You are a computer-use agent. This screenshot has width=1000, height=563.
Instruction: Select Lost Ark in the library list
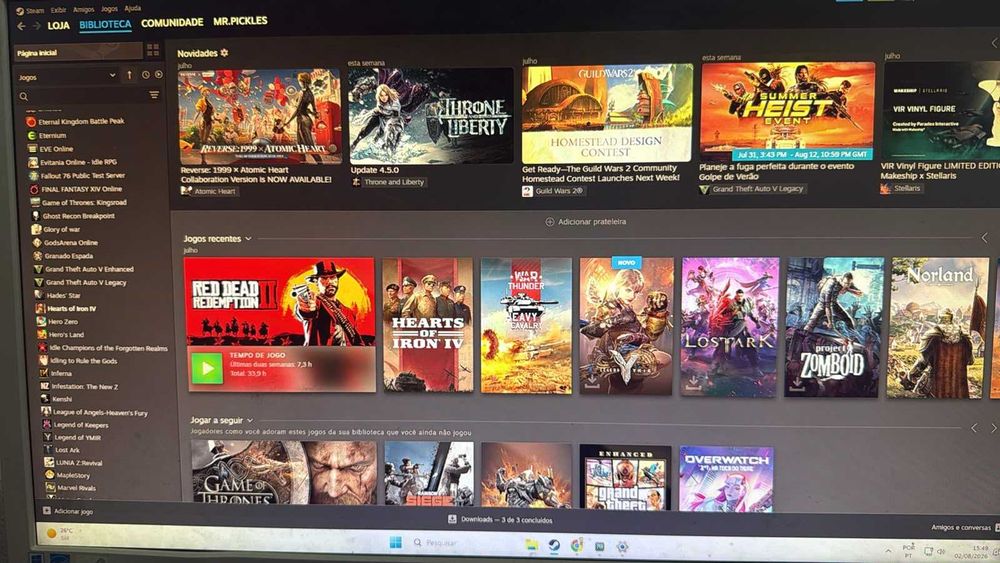click(x=67, y=450)
